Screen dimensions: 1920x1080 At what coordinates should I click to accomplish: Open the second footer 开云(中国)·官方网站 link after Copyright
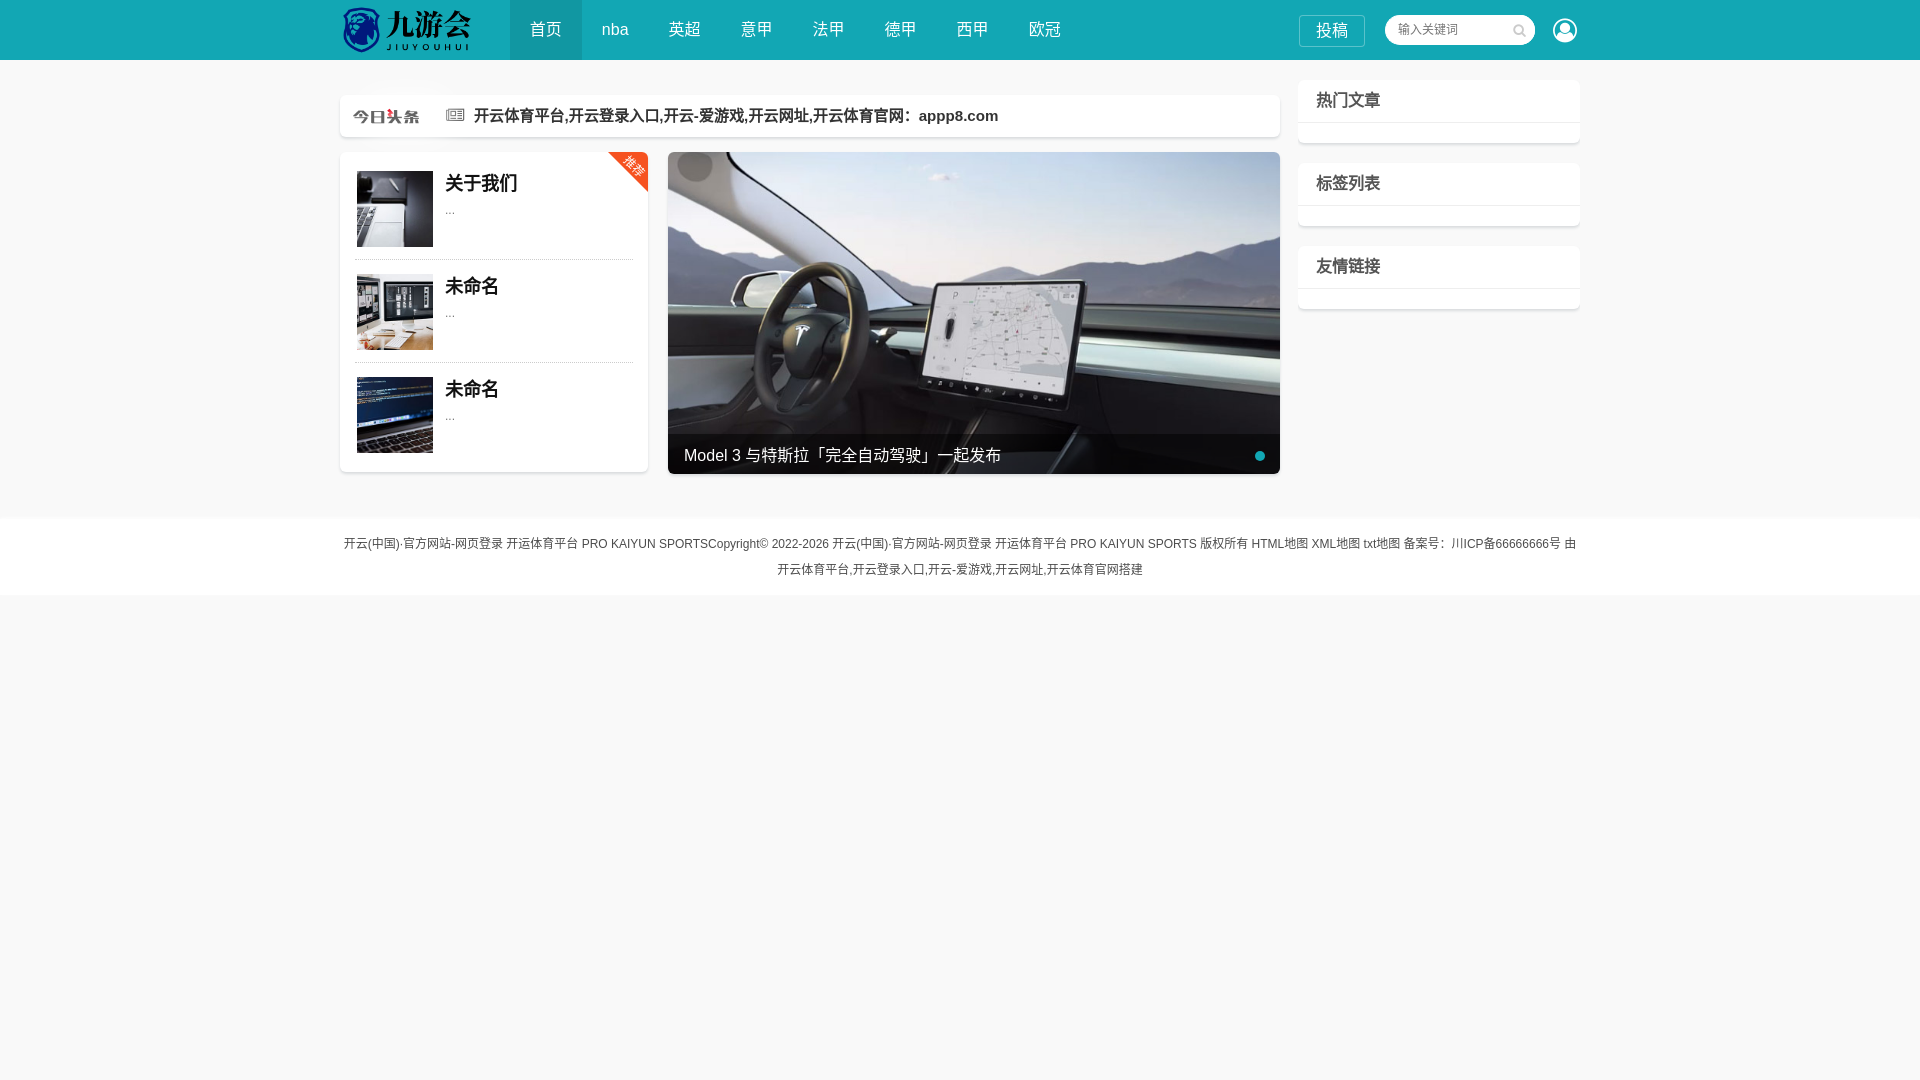pos(1014,544)
